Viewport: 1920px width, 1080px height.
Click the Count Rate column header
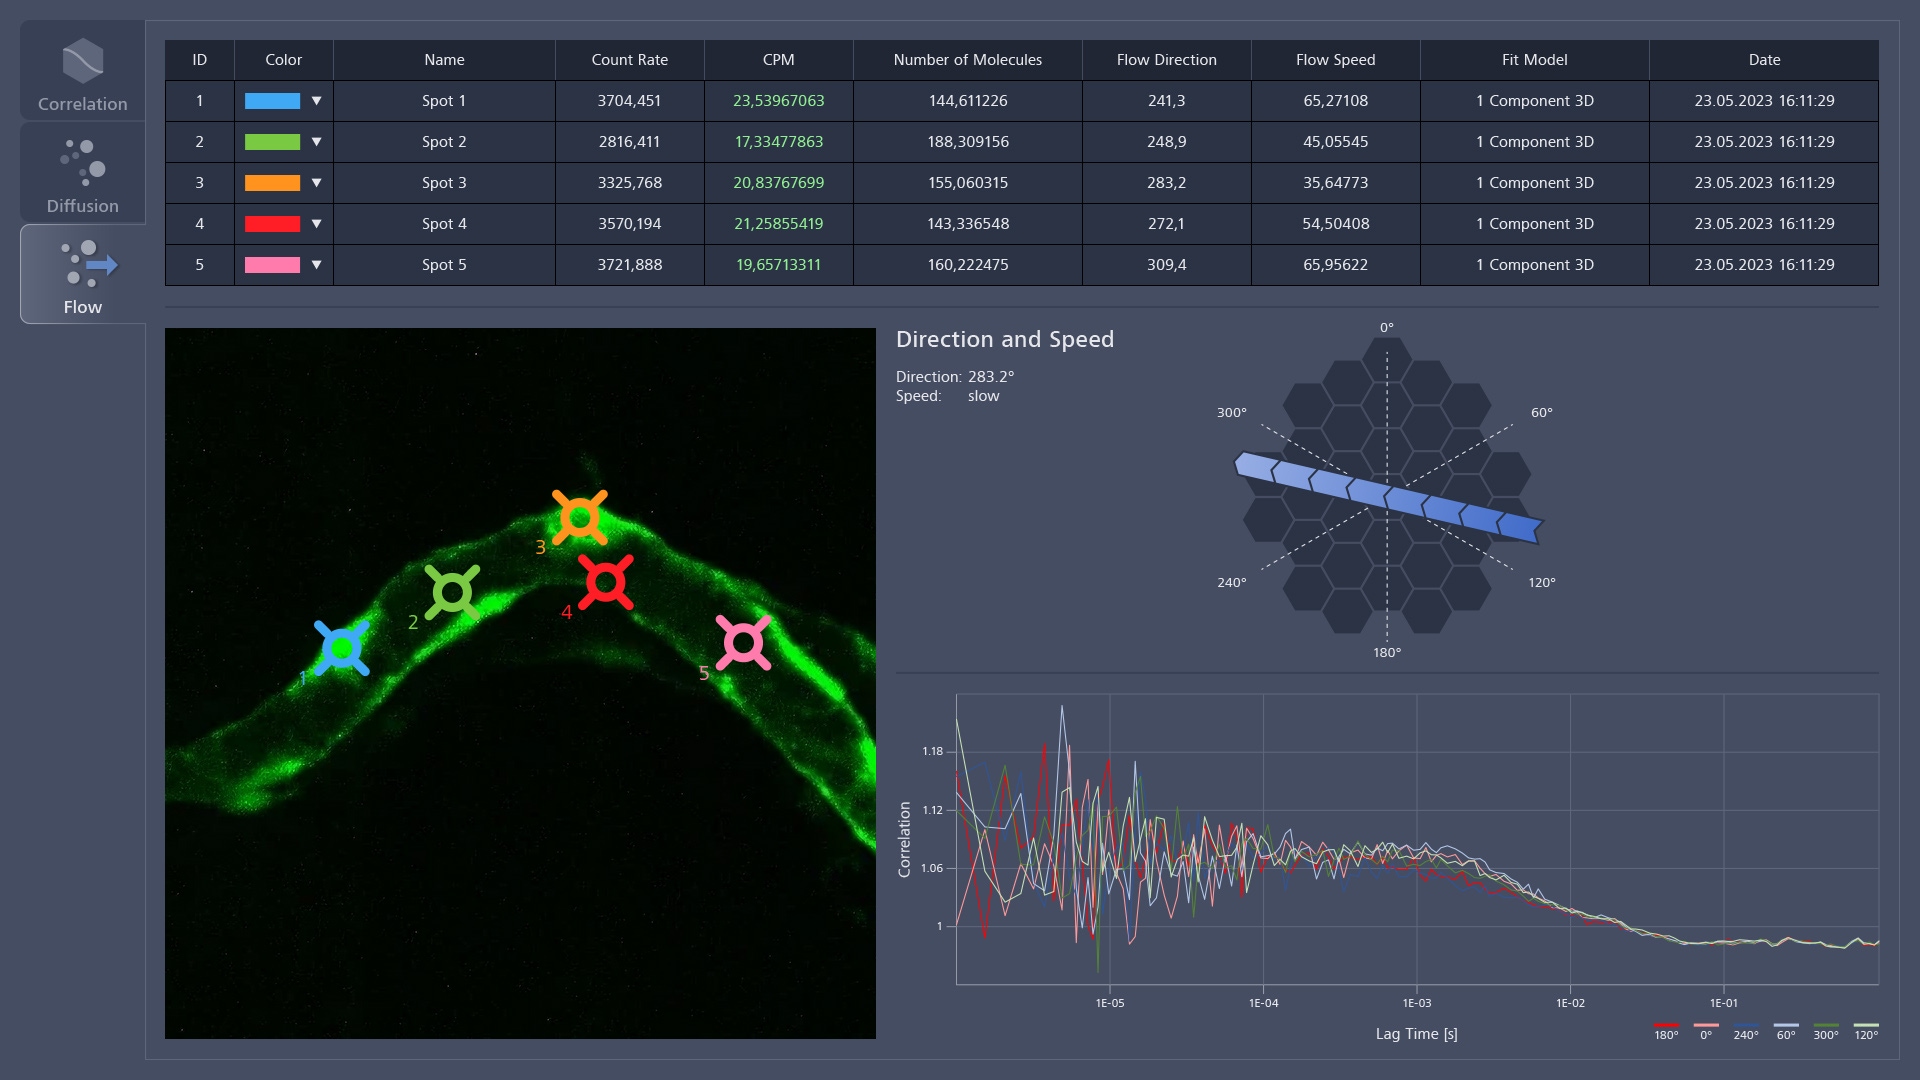coord(629,60)
